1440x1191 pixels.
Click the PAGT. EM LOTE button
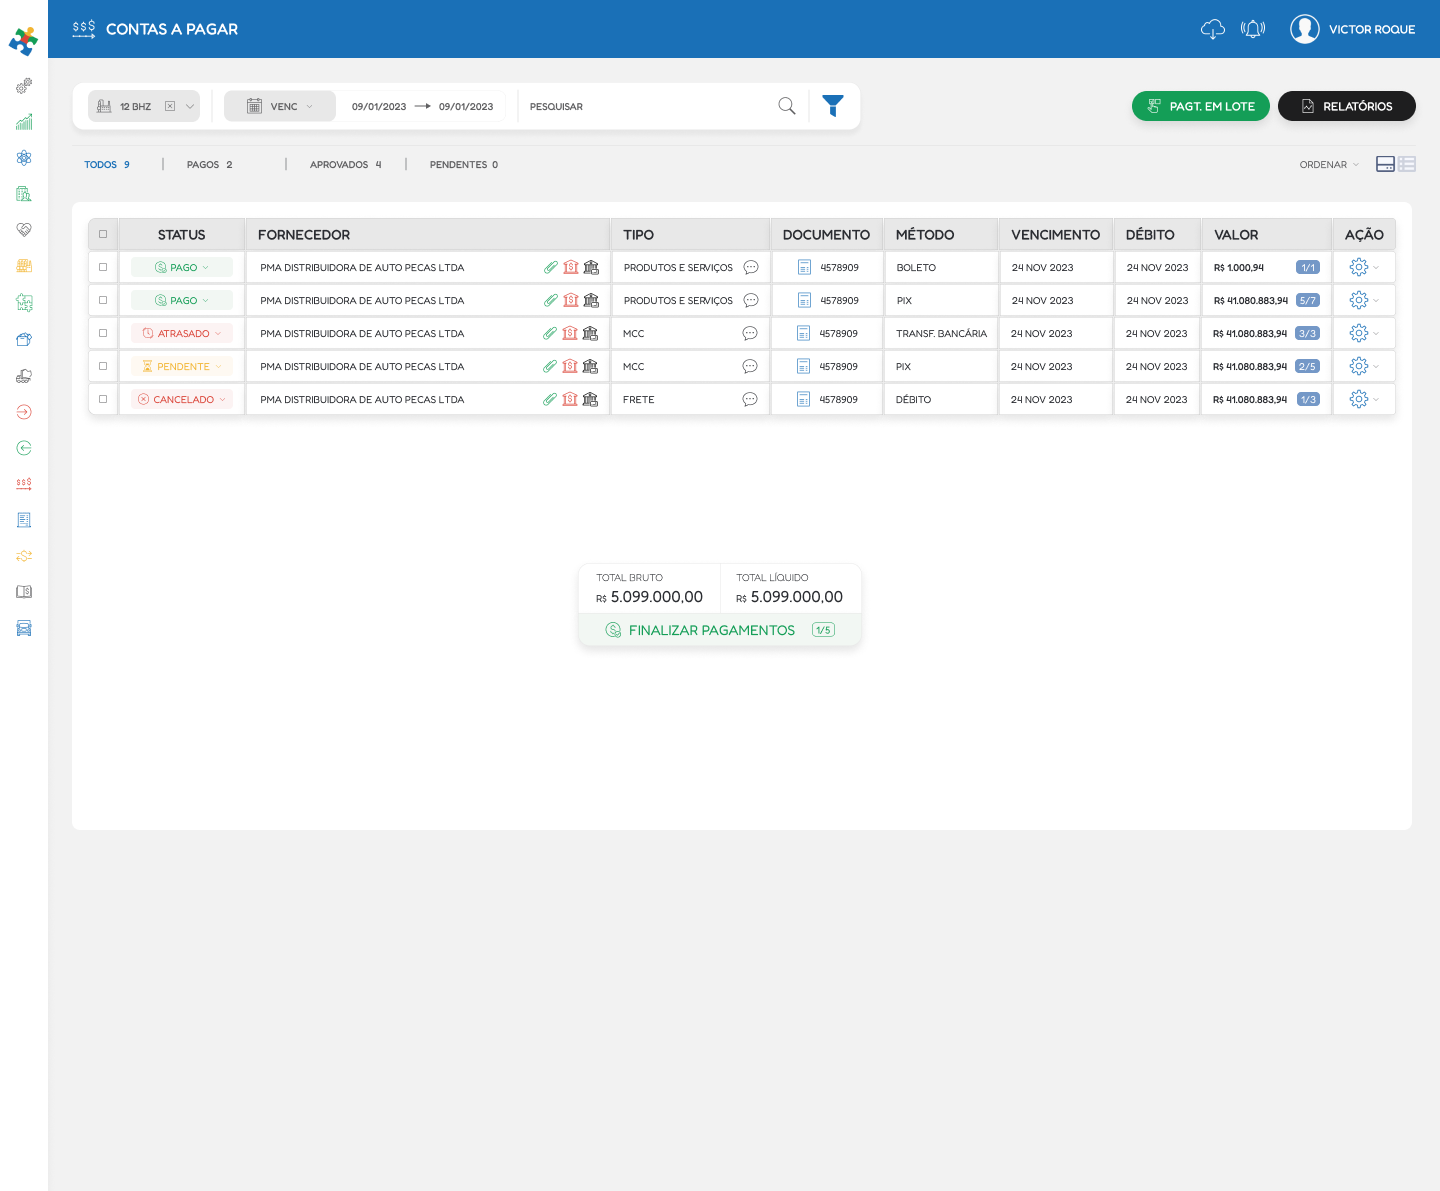(x=1200, y=106)
